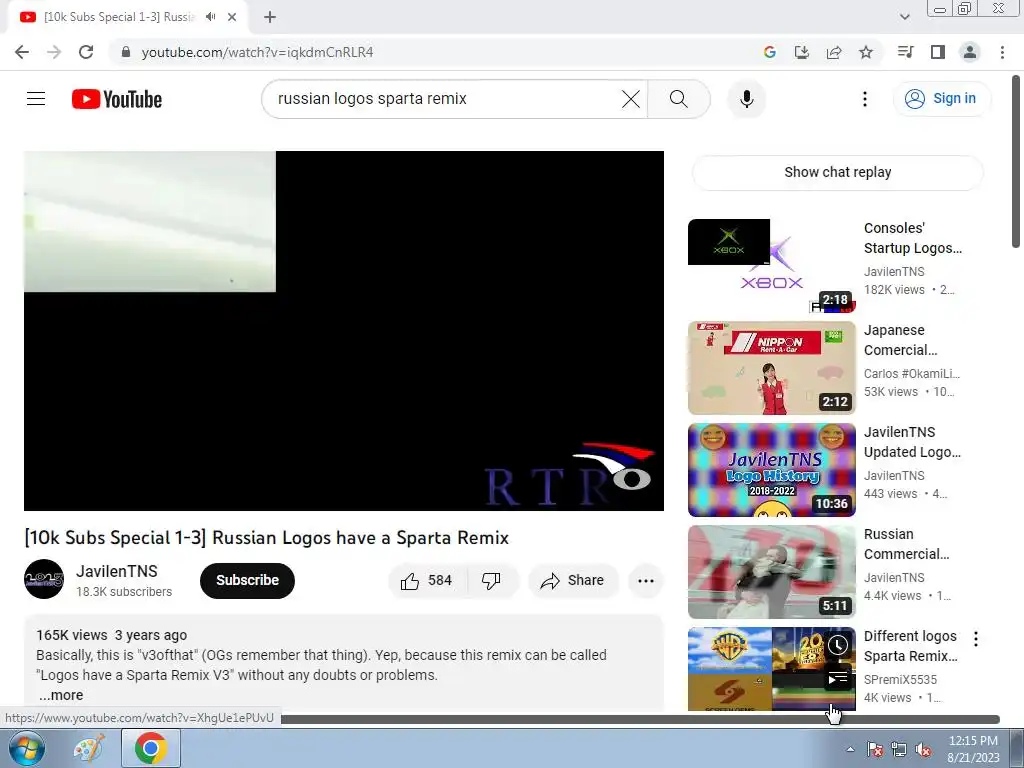1024x768 pixels.
Task: Click the "165K views 3 years ago" text
Action: 112,635
